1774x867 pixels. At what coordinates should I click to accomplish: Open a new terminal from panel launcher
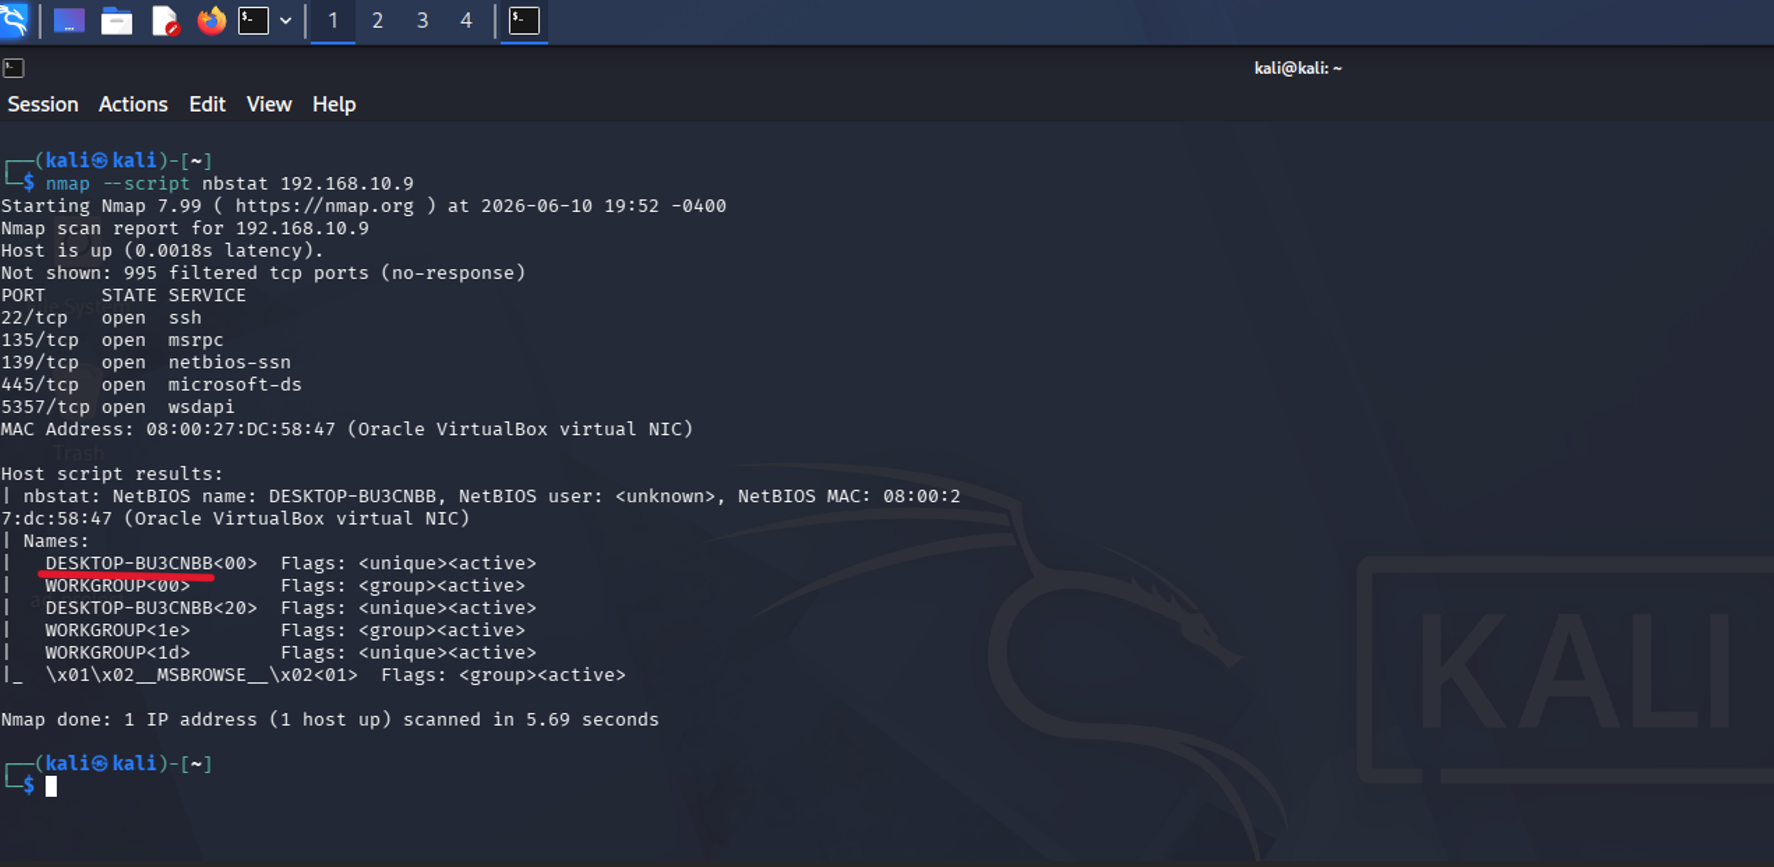(254, 21)
